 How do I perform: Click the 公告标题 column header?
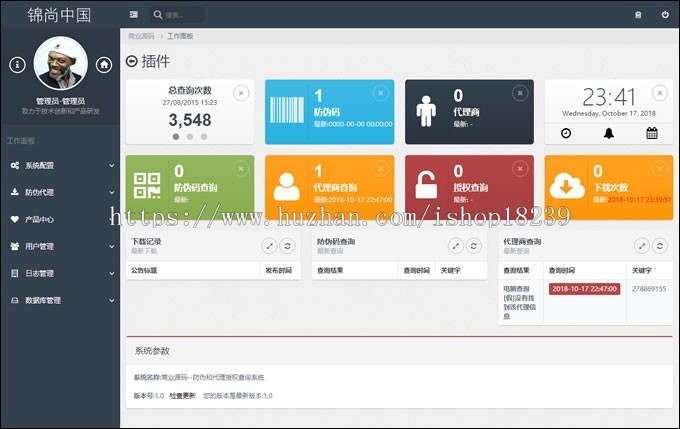tap(144, 270)
